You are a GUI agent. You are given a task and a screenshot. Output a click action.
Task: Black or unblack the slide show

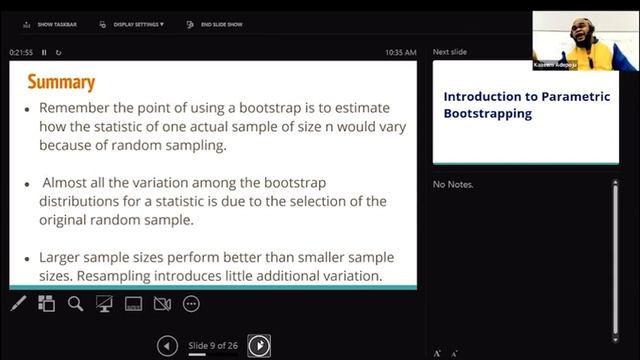coord(104,304)
